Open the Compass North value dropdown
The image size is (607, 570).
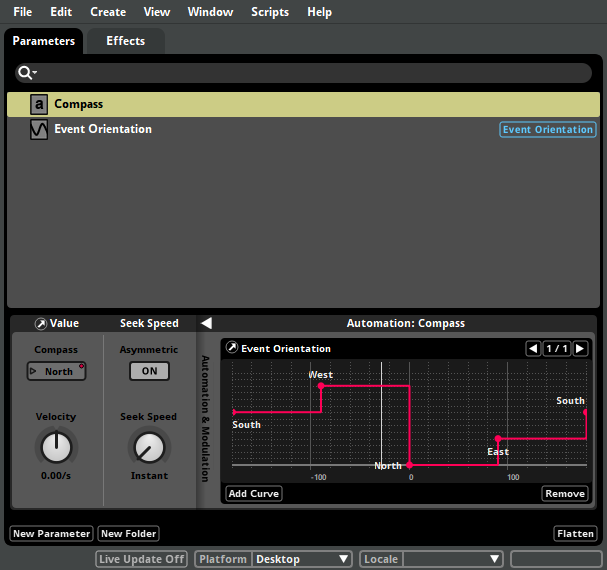tap(56, 372)
